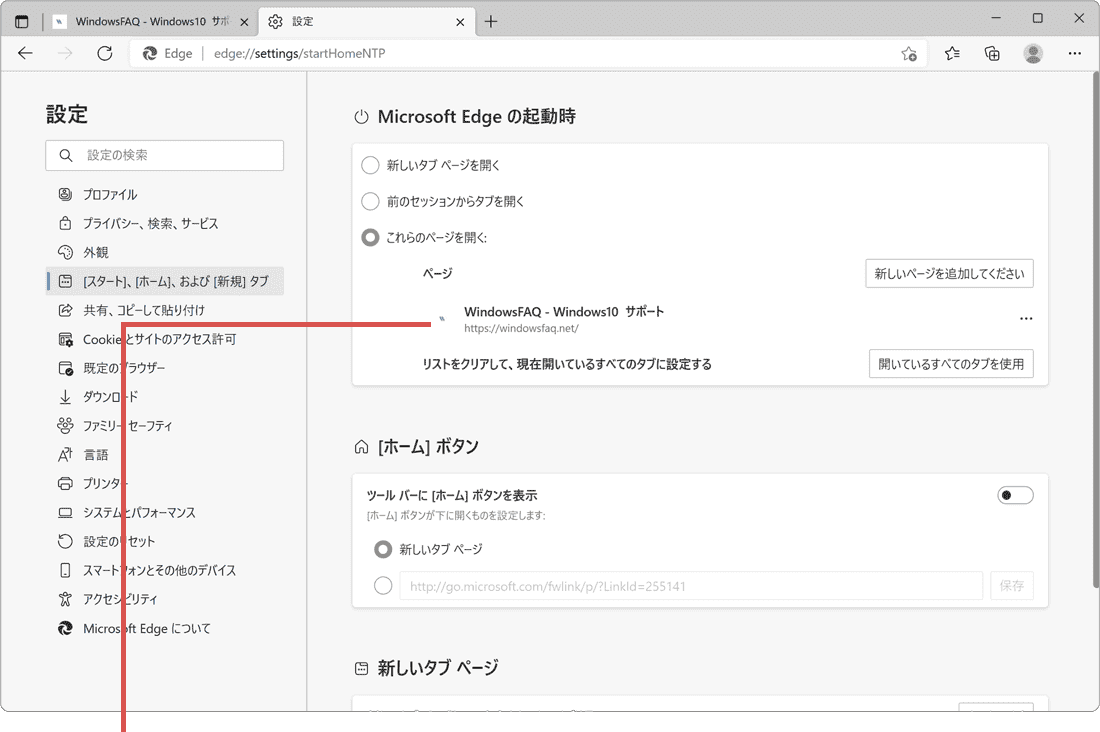Open a new tab with plus icon

(490, 22)
